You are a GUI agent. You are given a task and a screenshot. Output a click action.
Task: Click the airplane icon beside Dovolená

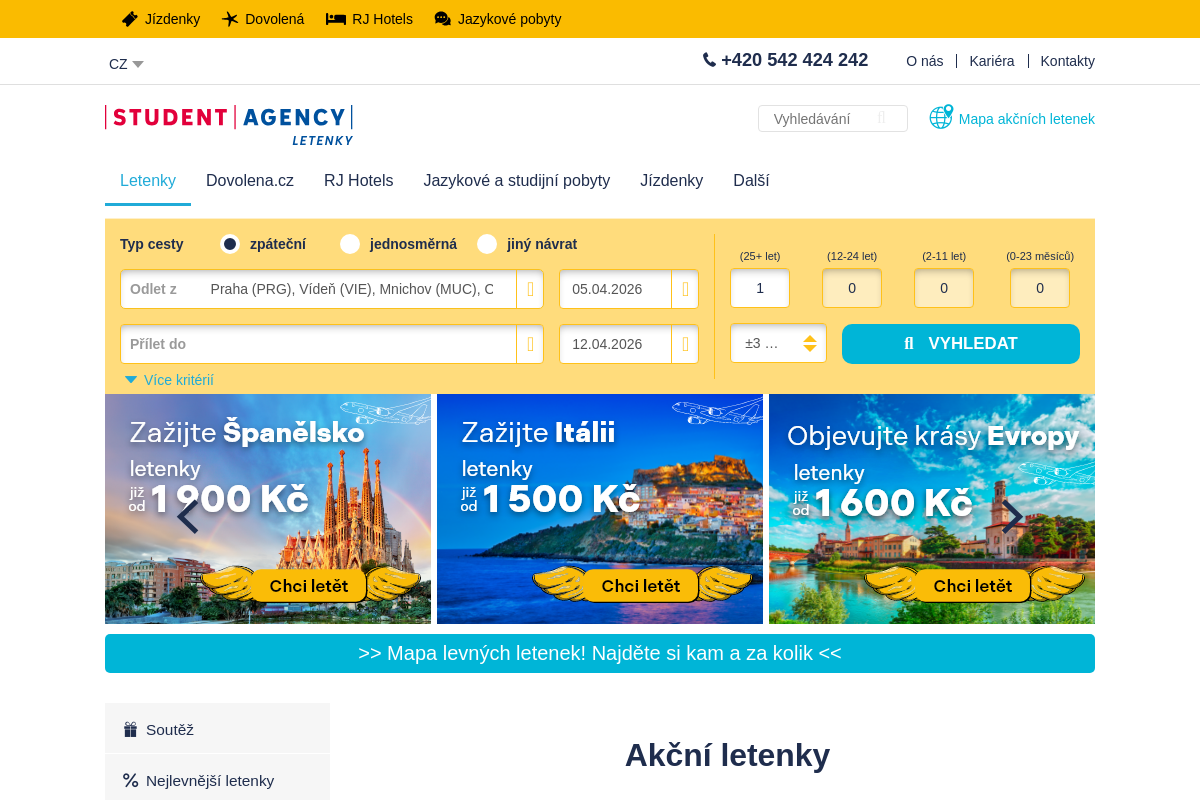click(x=230, y=19)
